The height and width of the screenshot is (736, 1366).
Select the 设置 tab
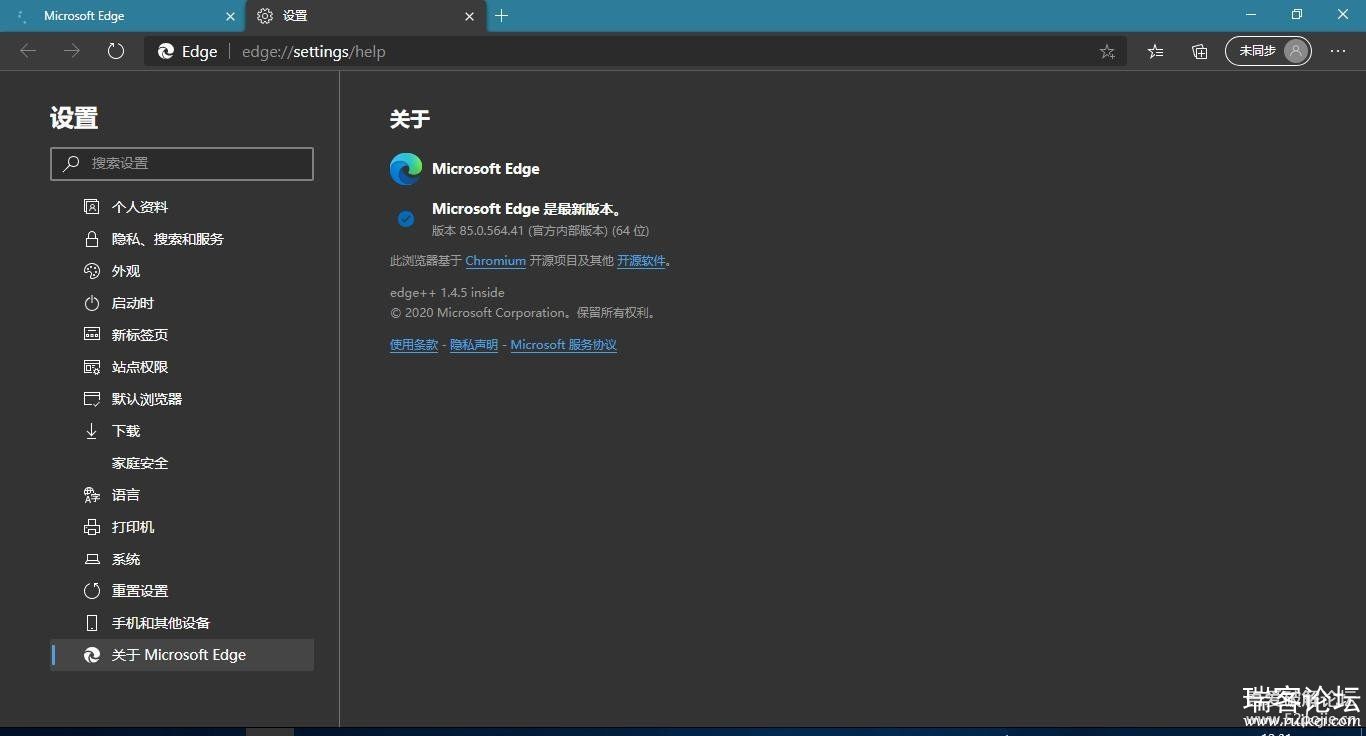tap(366, 16)
